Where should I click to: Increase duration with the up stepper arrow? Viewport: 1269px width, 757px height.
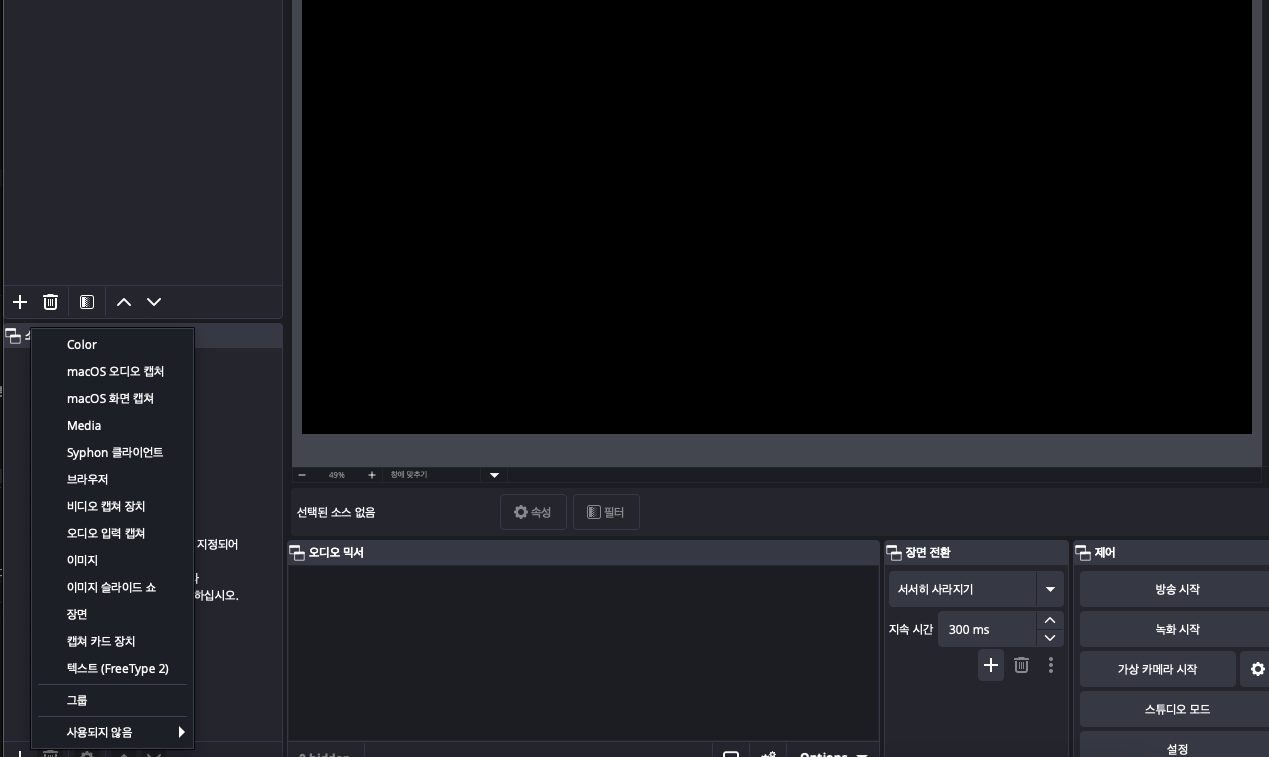click(1050, 620)
